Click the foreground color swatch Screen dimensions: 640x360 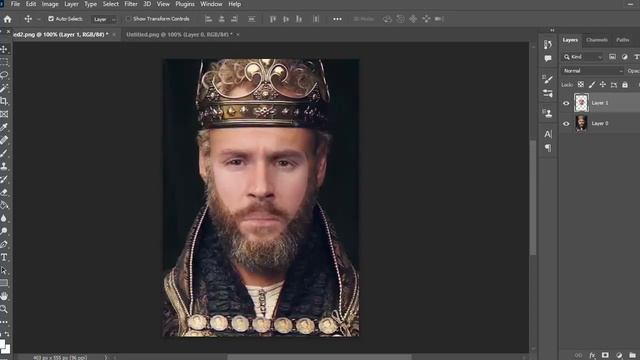(x=2, y=343)
